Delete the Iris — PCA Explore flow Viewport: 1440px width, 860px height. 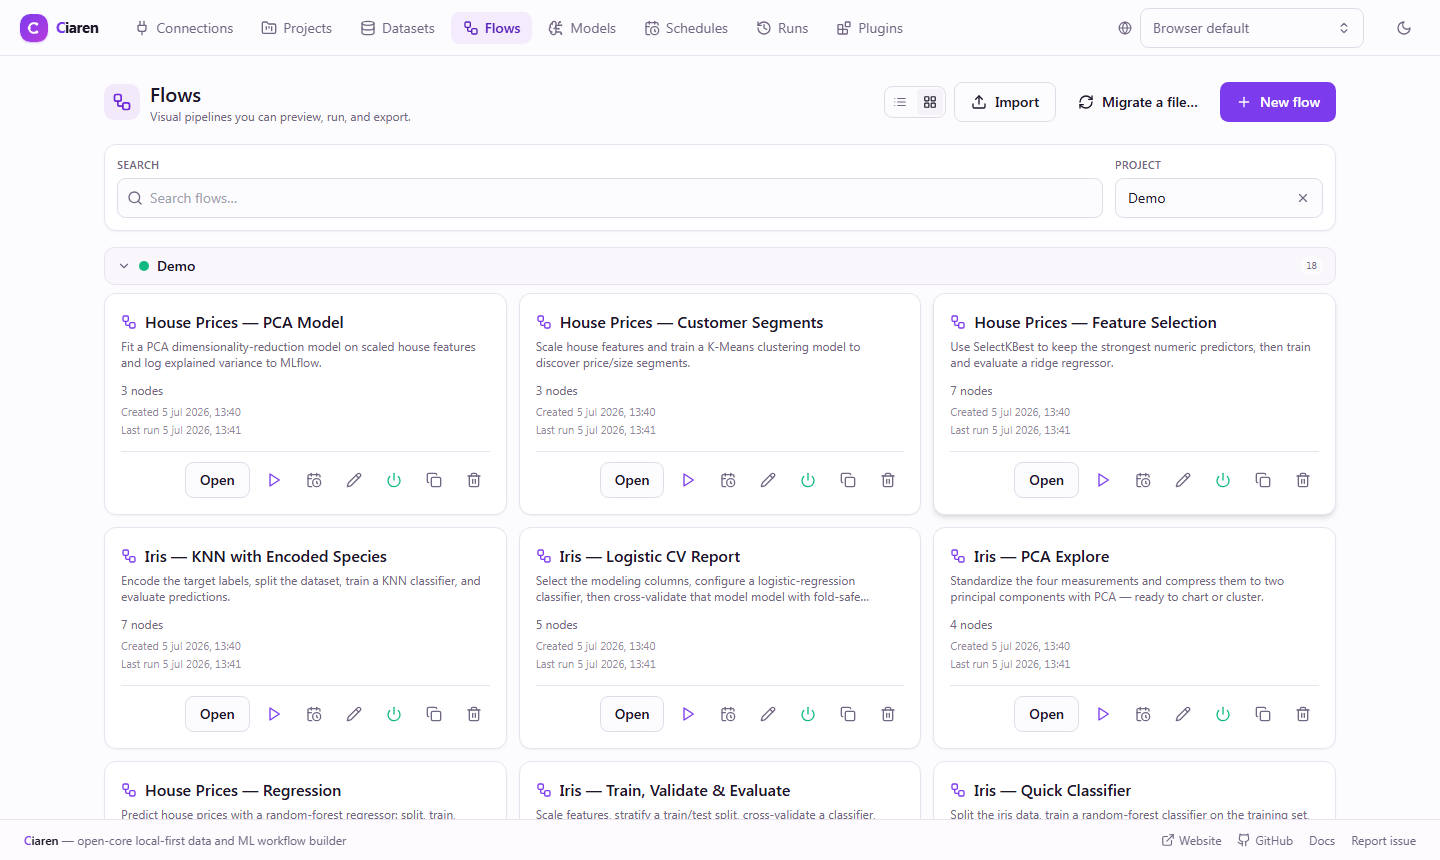[1303, 714]
